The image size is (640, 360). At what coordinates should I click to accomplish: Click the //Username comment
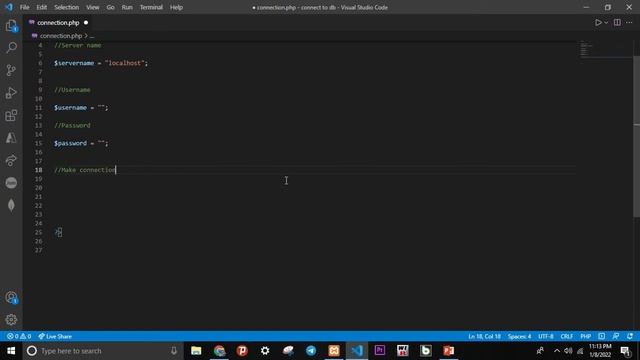pos(72,90)
